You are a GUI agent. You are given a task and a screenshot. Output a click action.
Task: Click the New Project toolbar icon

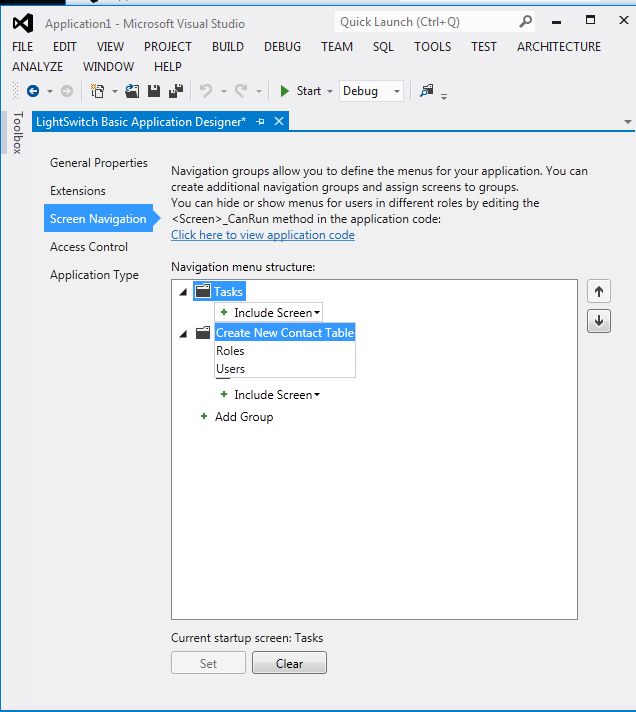(97, 91)
